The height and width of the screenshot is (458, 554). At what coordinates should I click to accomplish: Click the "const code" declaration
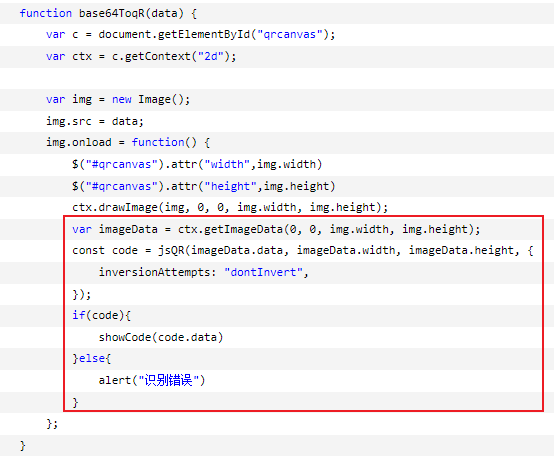[x=105, y=251]
